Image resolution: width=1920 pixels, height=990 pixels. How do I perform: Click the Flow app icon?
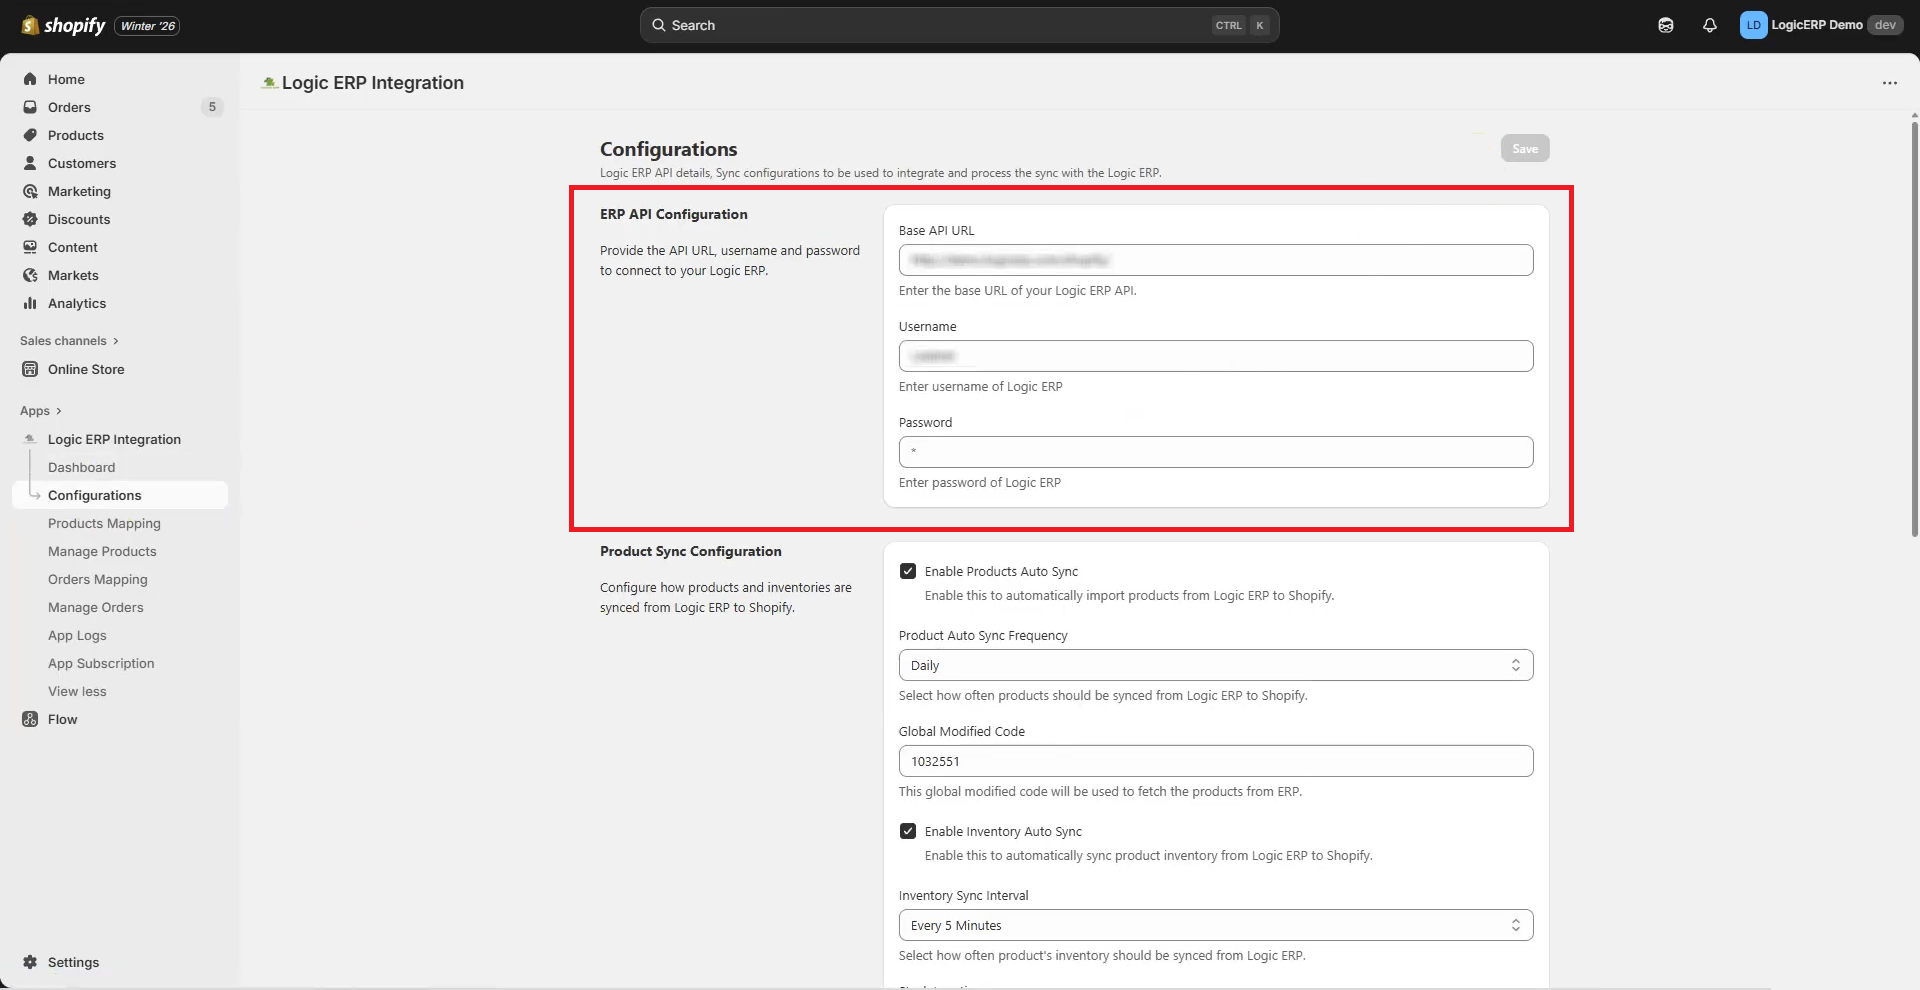(30, 719)
